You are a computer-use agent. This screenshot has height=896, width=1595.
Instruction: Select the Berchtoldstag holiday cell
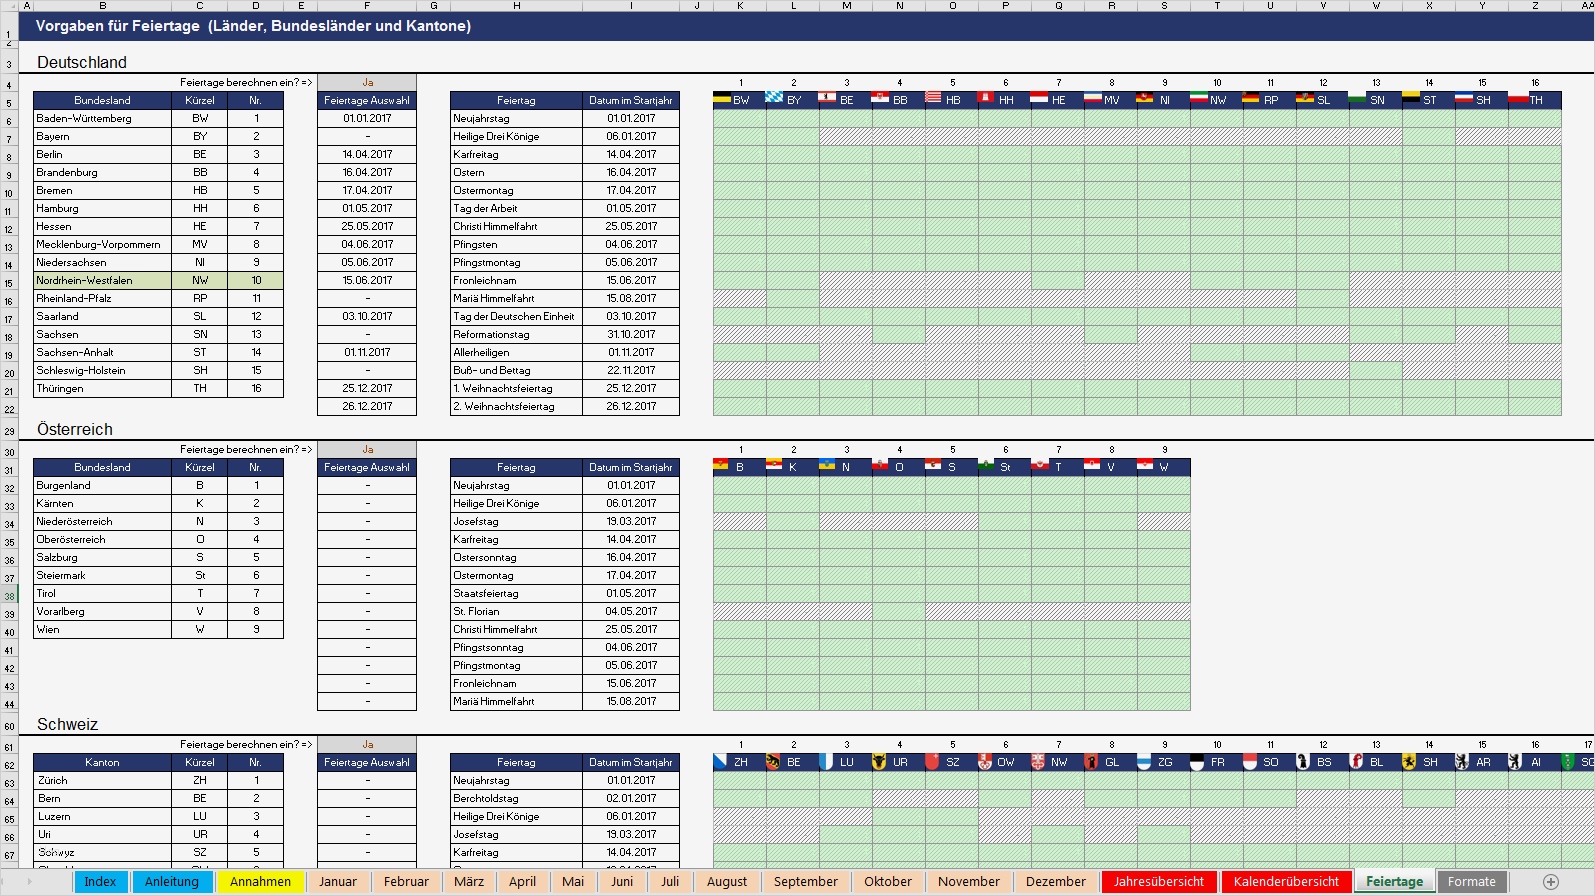coord(516,798)
